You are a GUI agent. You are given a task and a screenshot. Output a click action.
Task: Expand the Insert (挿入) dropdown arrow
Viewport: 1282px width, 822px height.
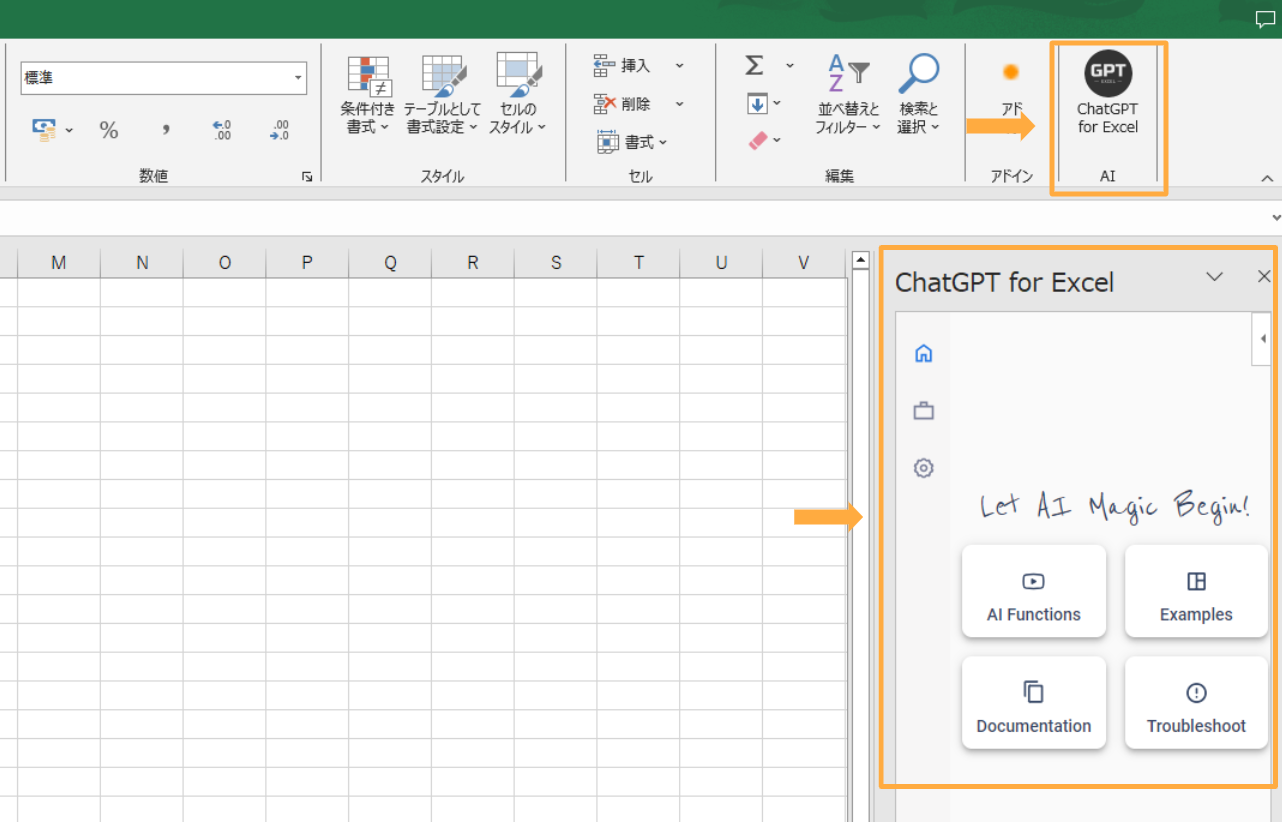pos(679,66)
